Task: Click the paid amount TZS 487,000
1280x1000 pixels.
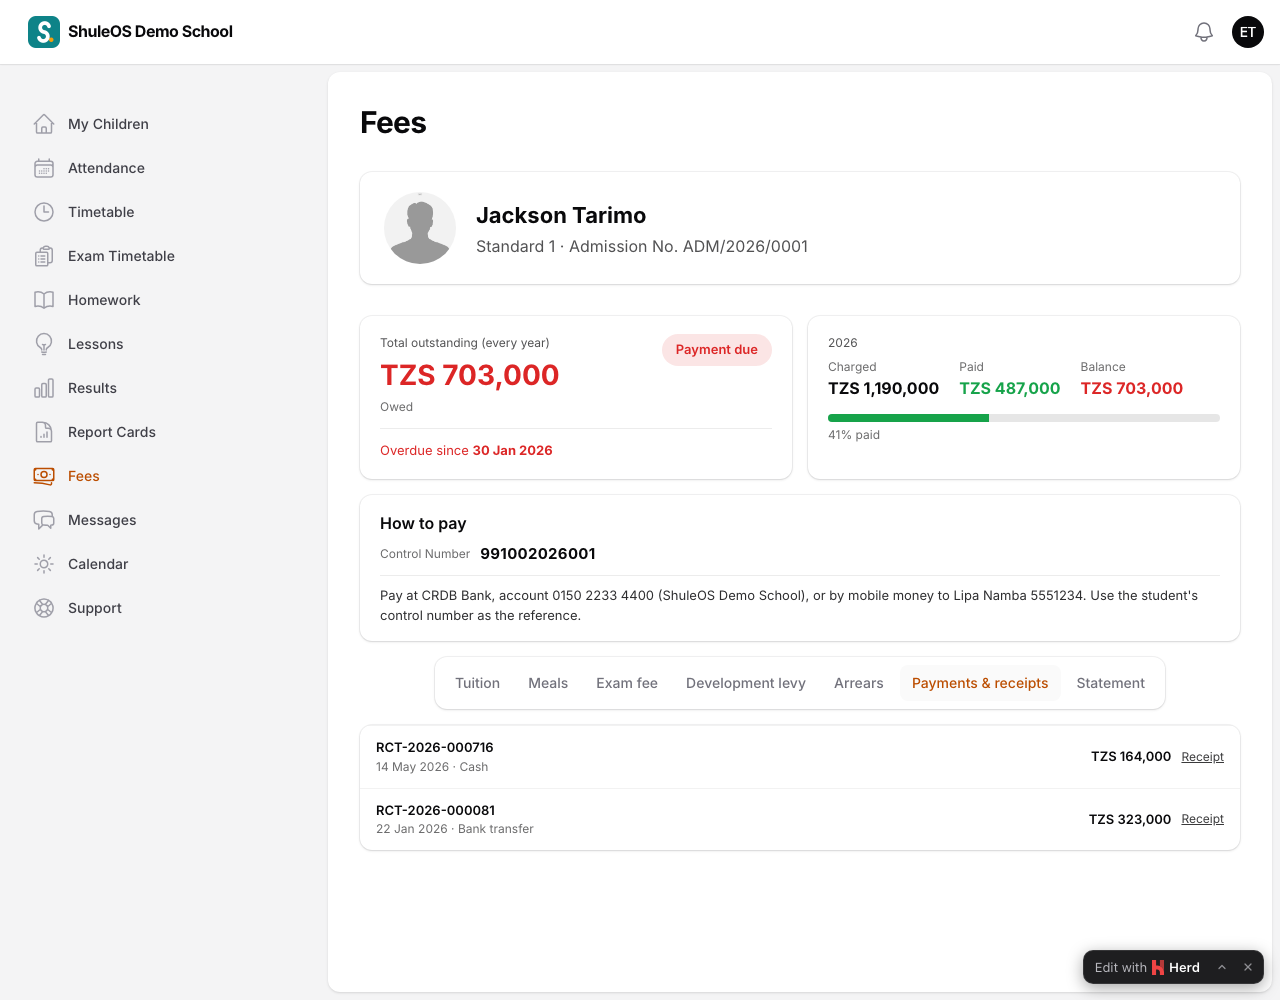Action: (1010, 388)
